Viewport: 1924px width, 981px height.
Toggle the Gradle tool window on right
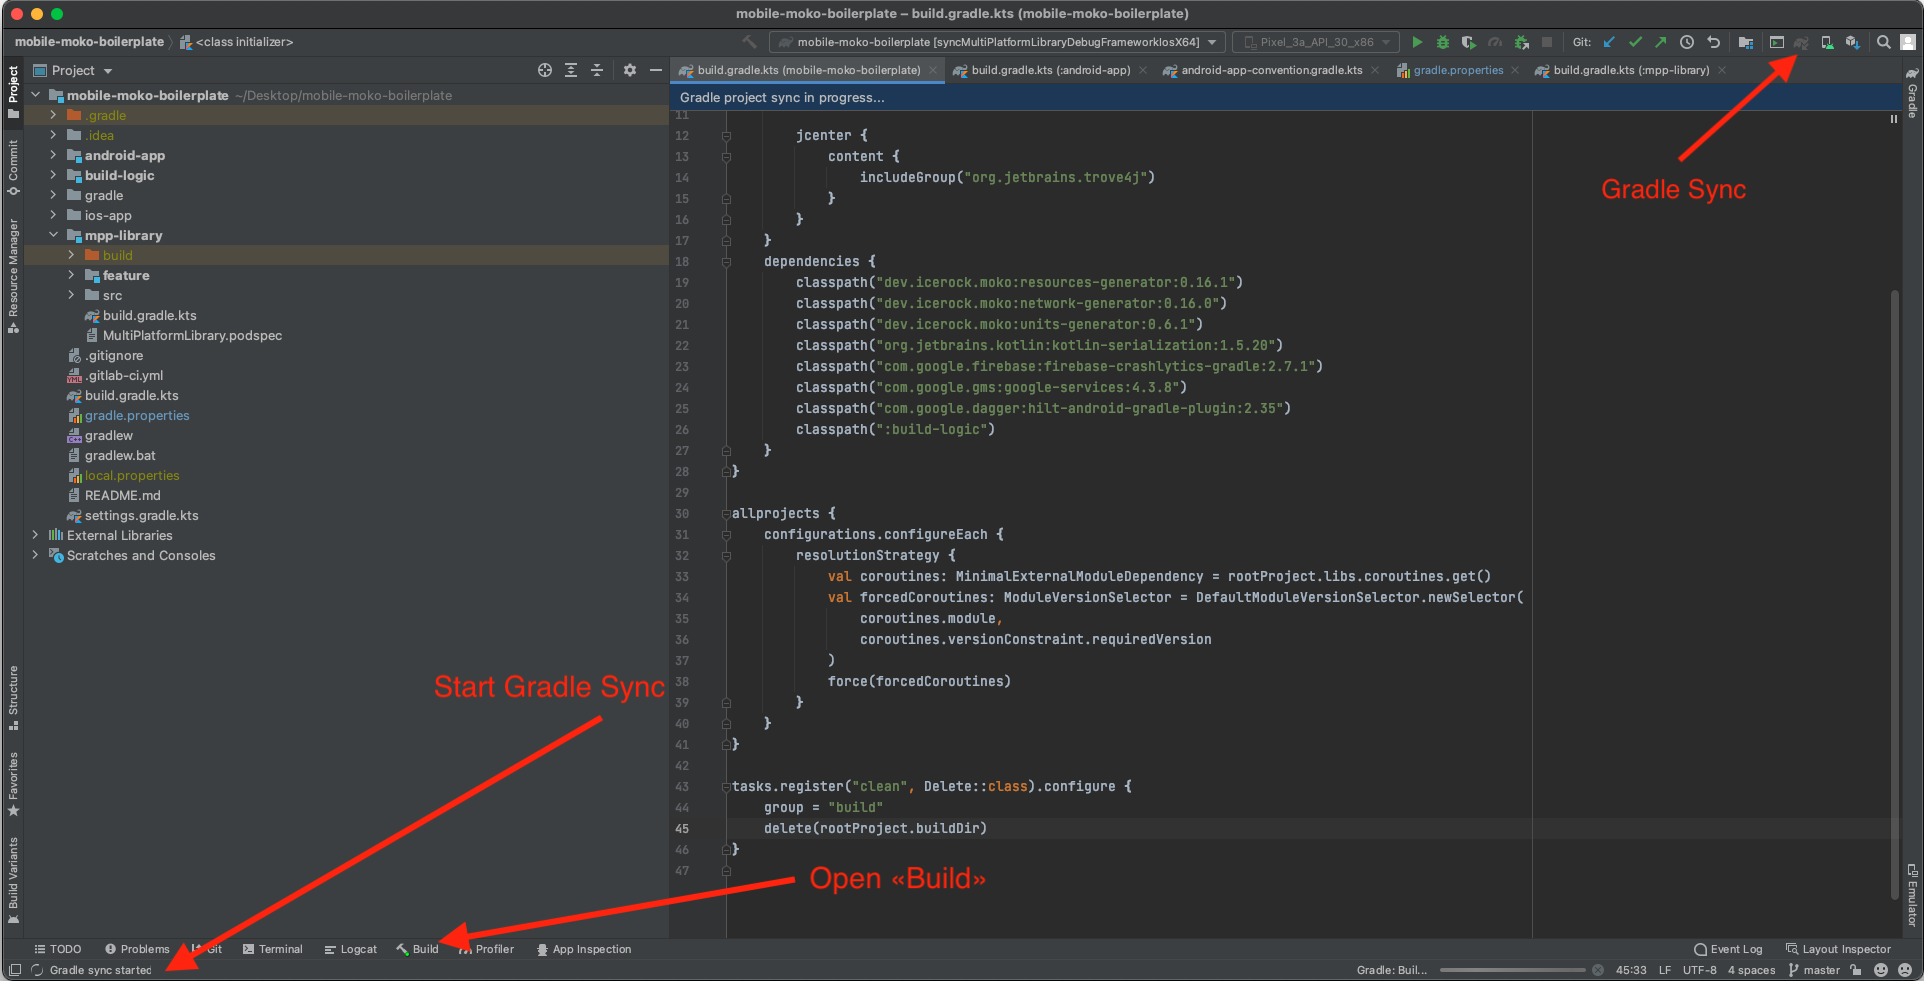click(x=1912, y=93)
